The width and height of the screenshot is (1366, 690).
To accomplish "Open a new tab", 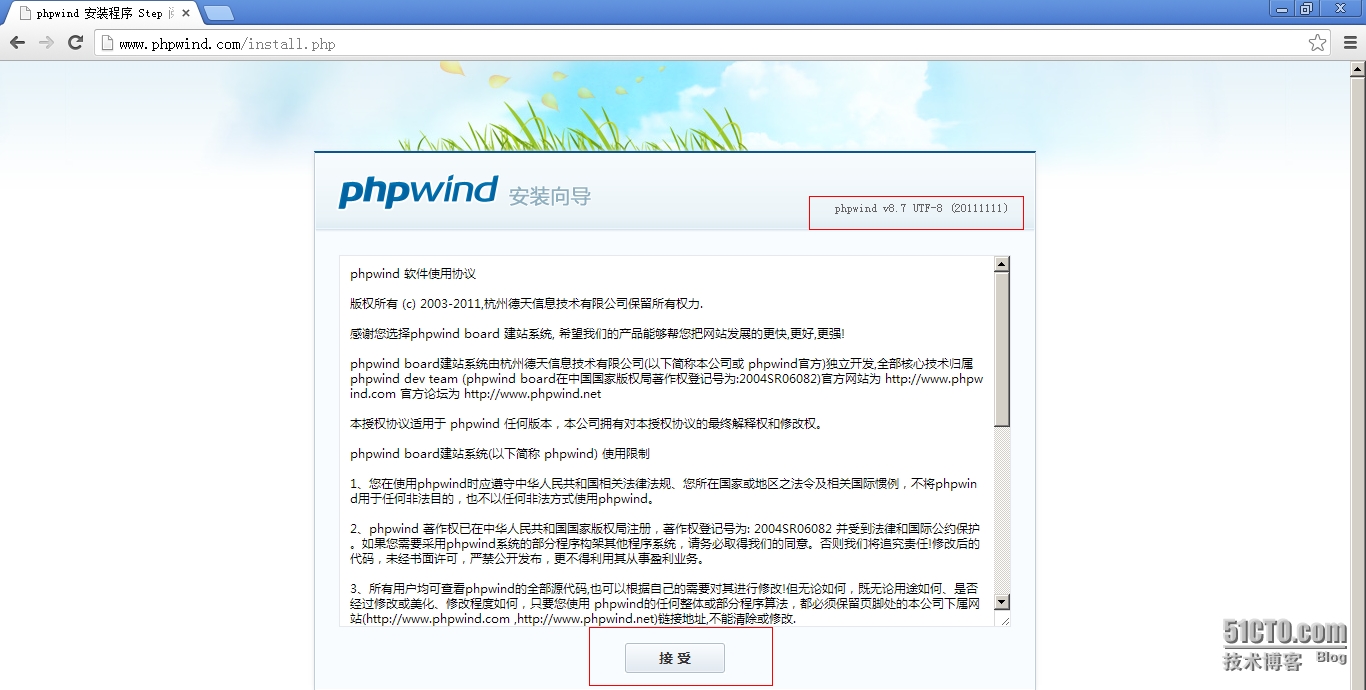I will pyautogui.click(x=218, y=13).
